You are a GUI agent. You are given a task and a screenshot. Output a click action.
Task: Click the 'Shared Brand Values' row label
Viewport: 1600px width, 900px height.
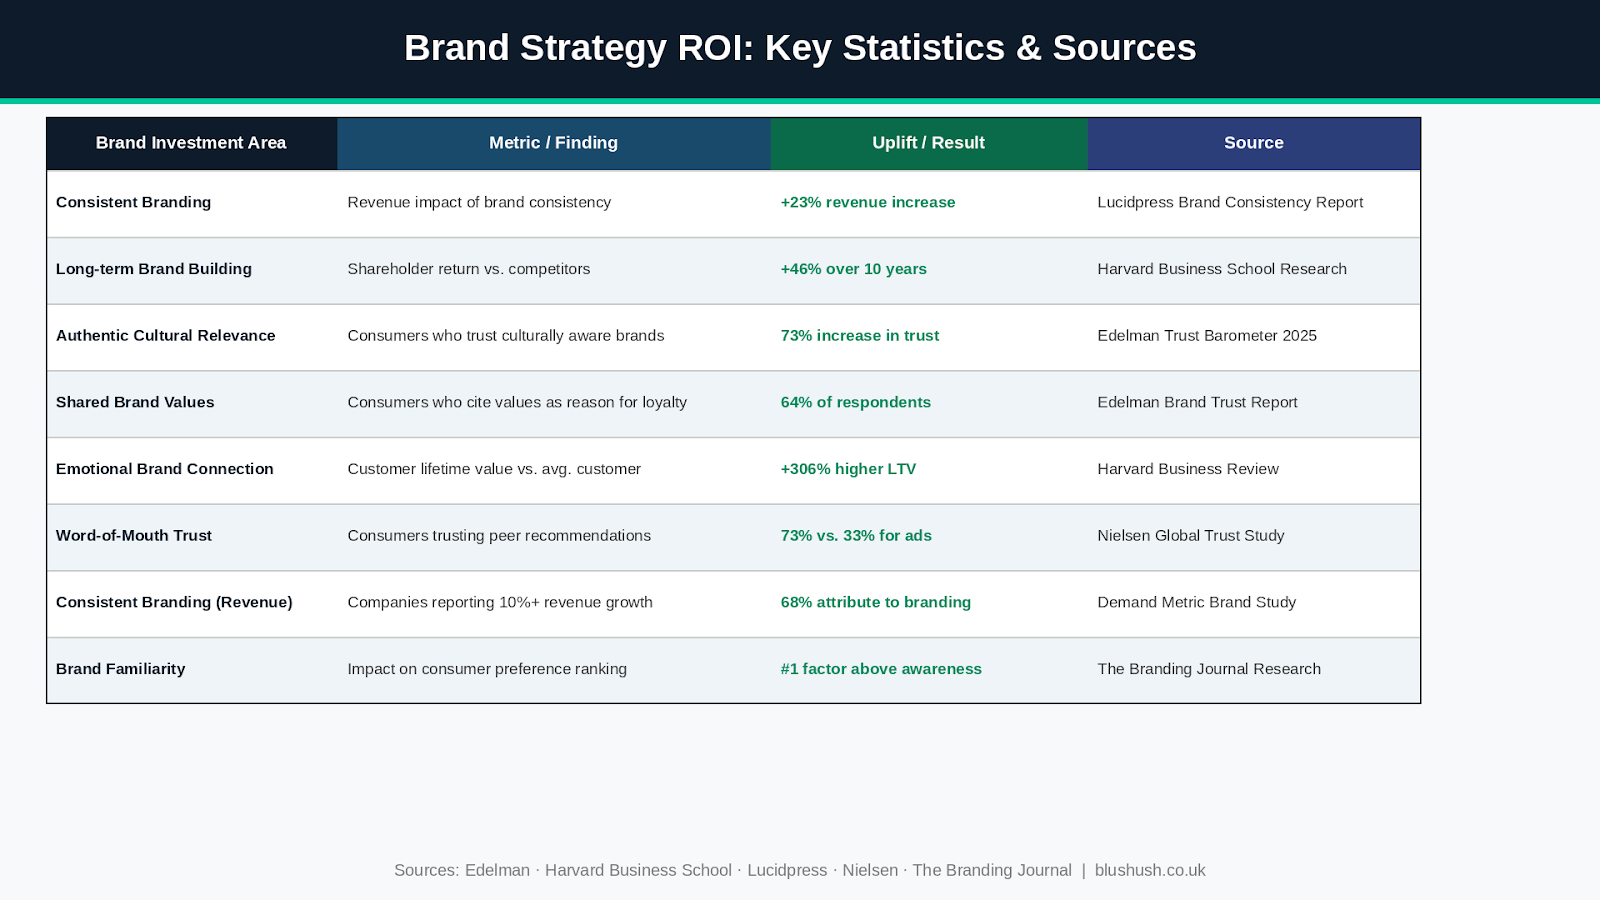click(x=135, y=402)
